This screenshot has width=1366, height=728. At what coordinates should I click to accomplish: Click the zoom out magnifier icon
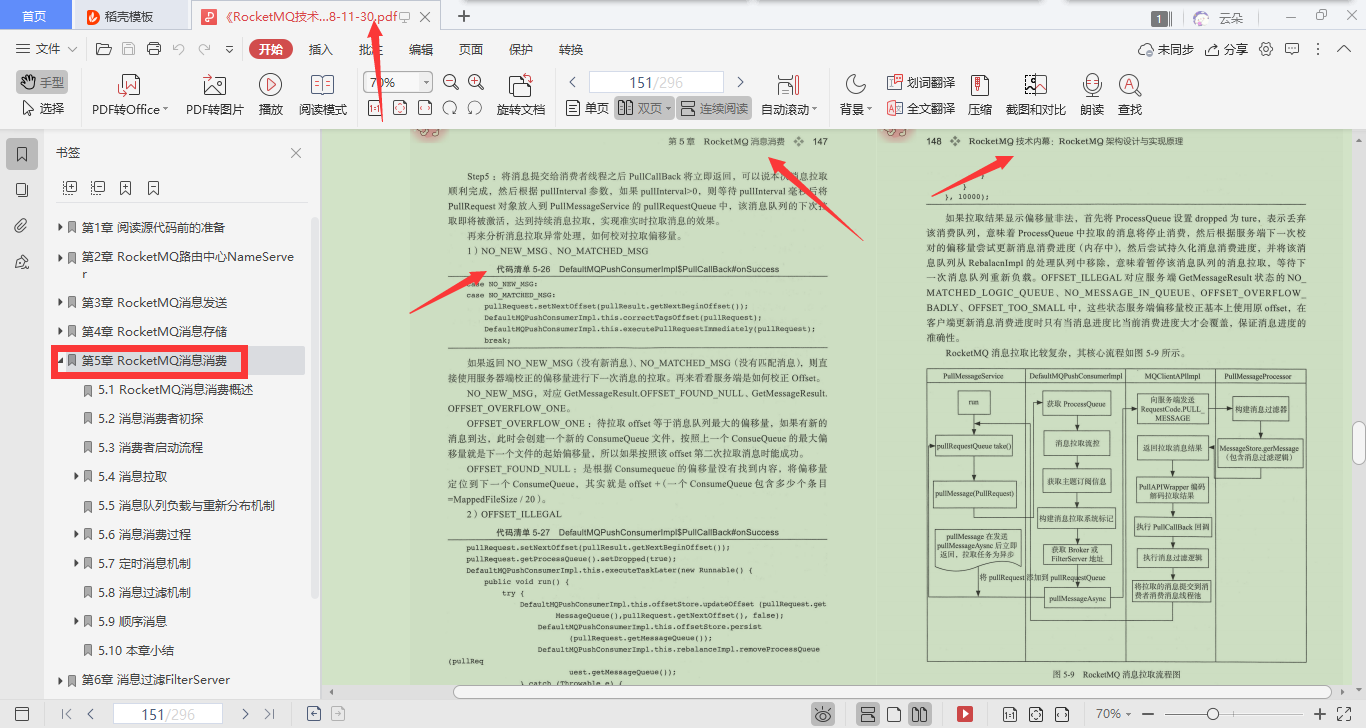[x=450, y=82]
